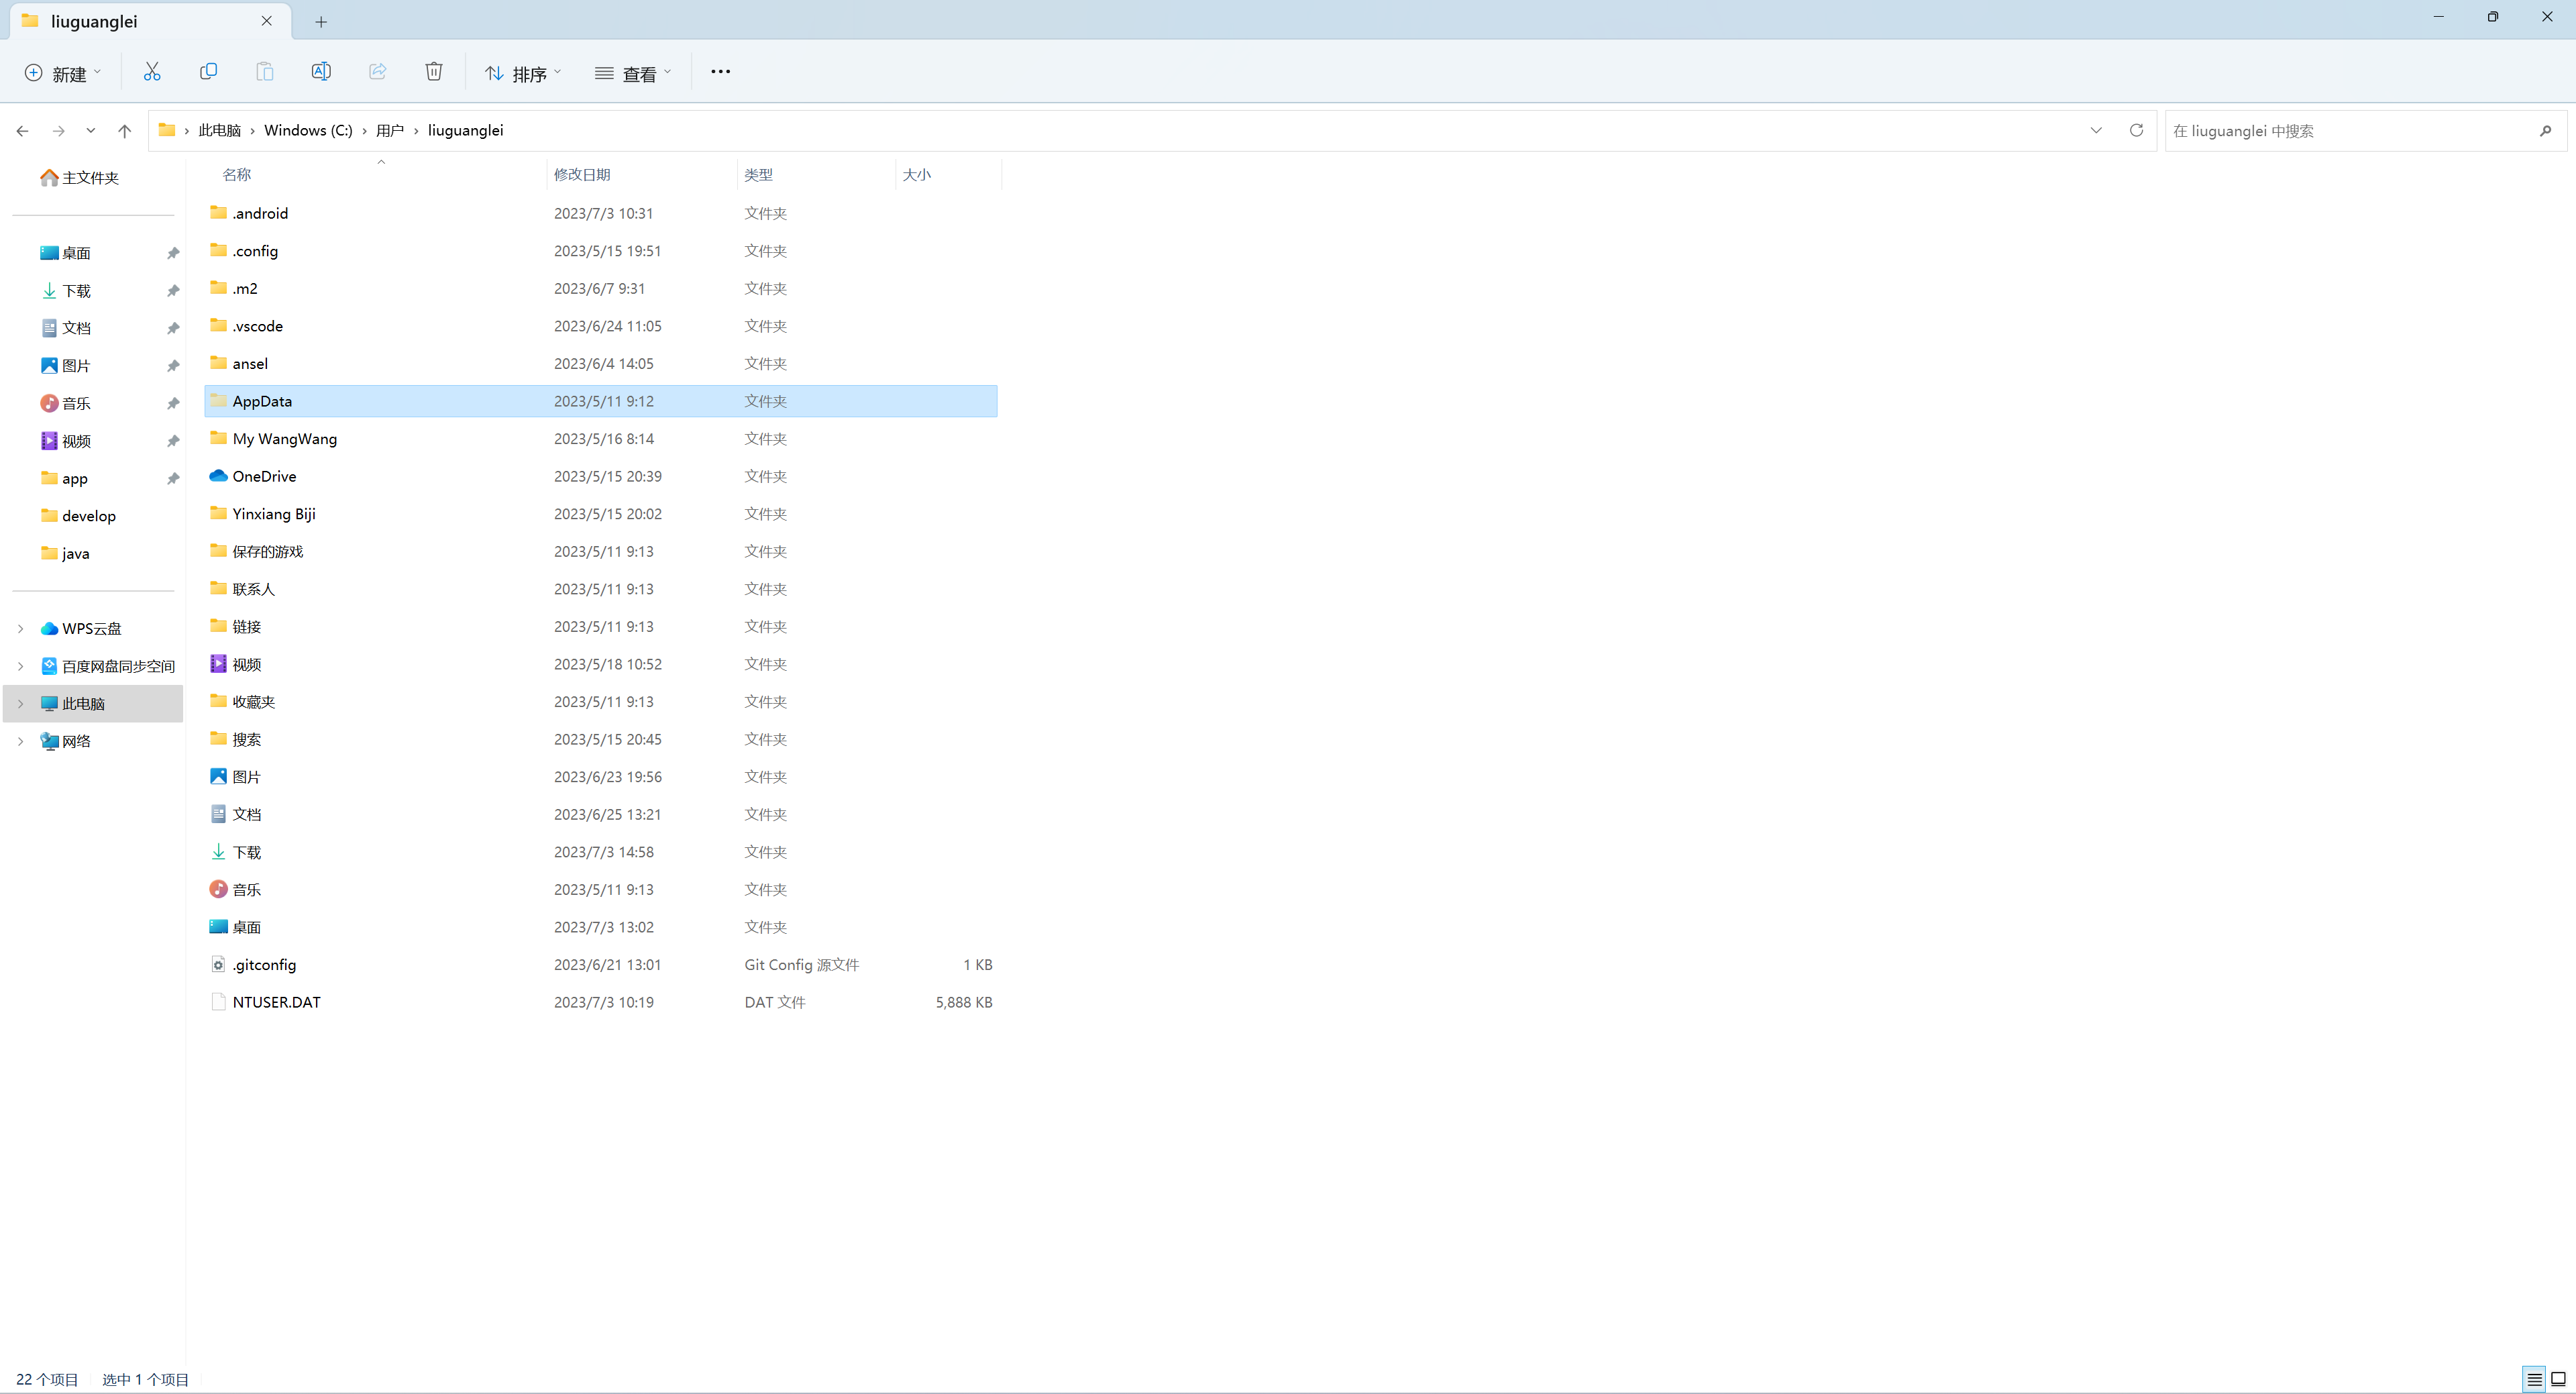Select the OneDrive cloud folder
The height and width of the screenshot is (1394, 2576).
pyautogui.click(x=601, y=476)
